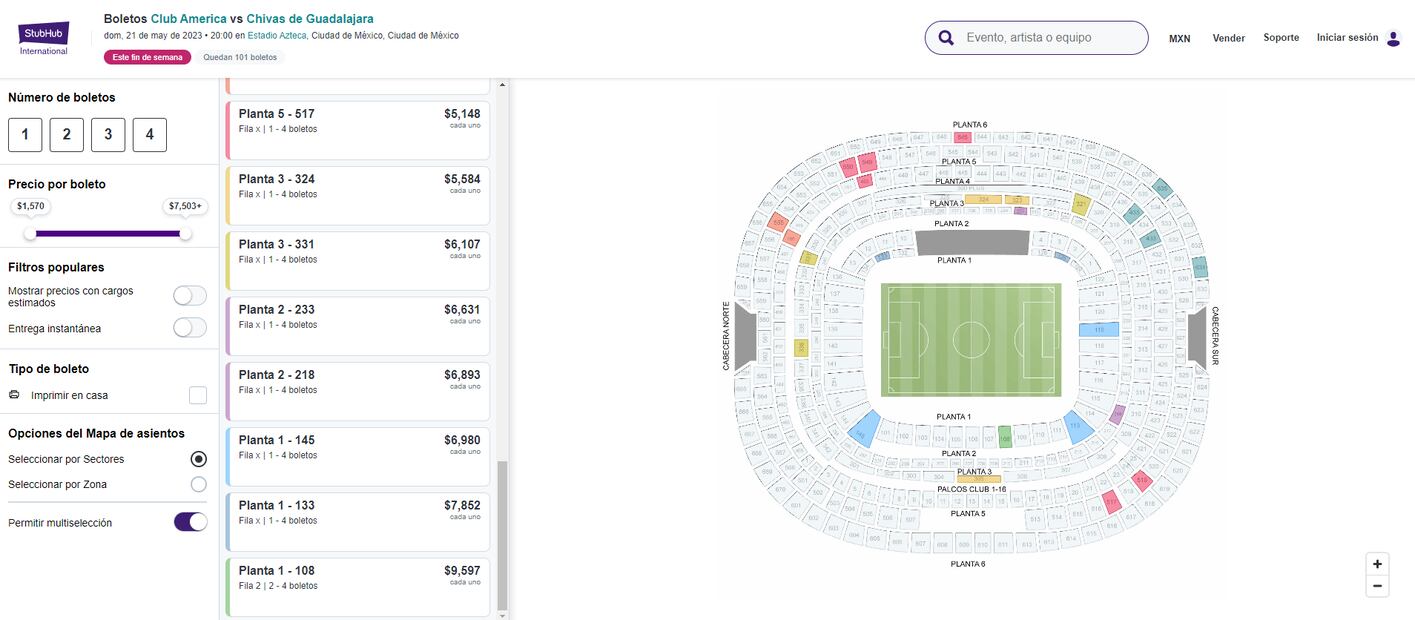Zoom out on the seat map
The image size is (1415, 620).
[x=1377, y=586]
